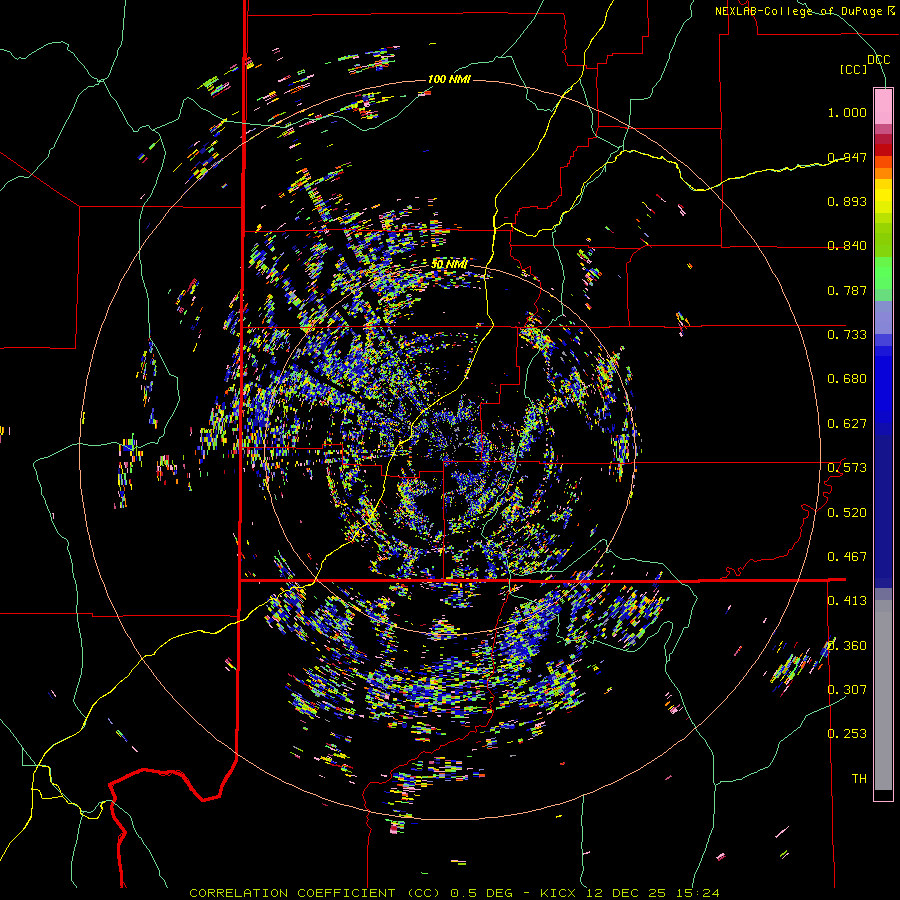Click the 50 NMI range ring label
900x900 pixels.
point(449,264)
